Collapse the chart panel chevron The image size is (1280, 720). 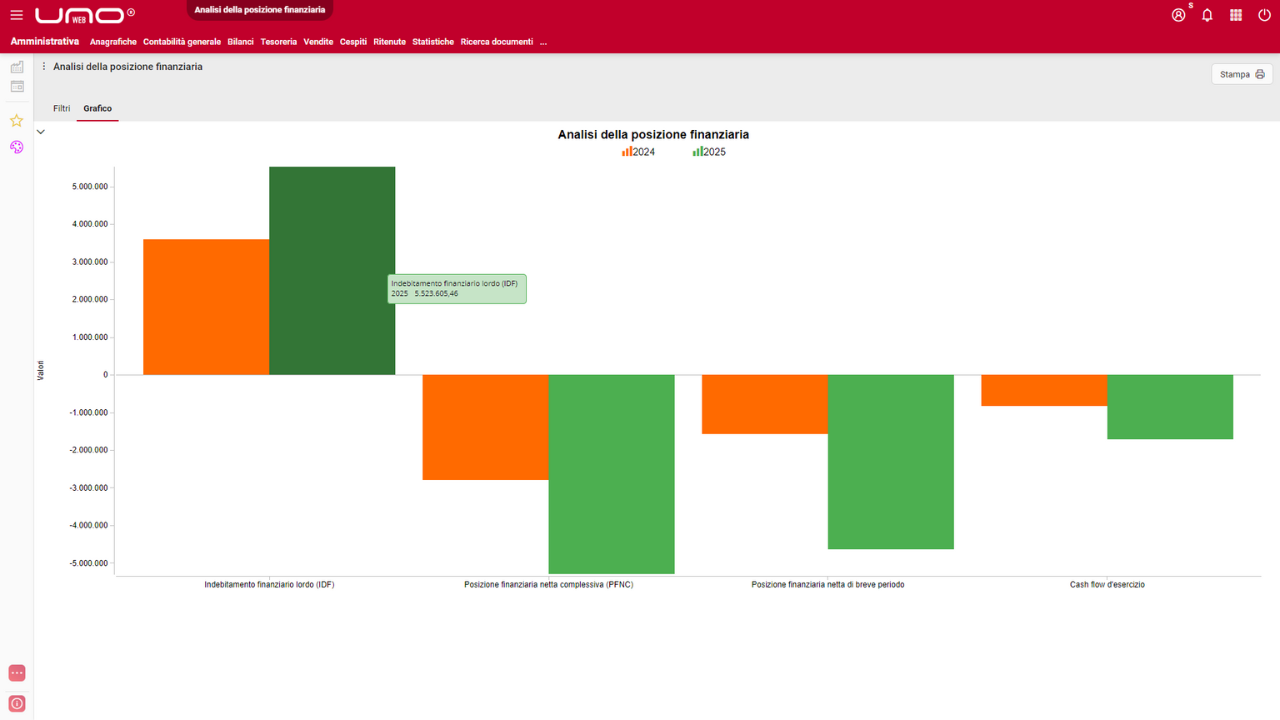[41, 131]
